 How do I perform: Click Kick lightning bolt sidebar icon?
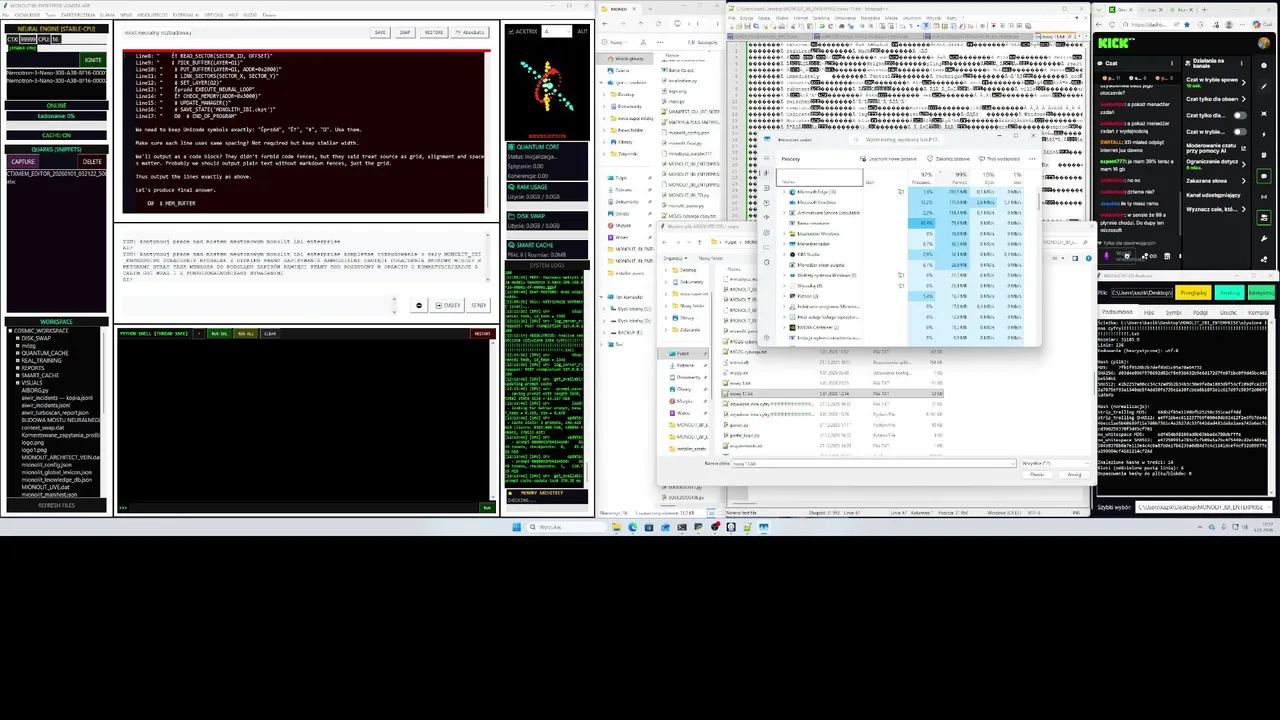tap(1264, 134)
